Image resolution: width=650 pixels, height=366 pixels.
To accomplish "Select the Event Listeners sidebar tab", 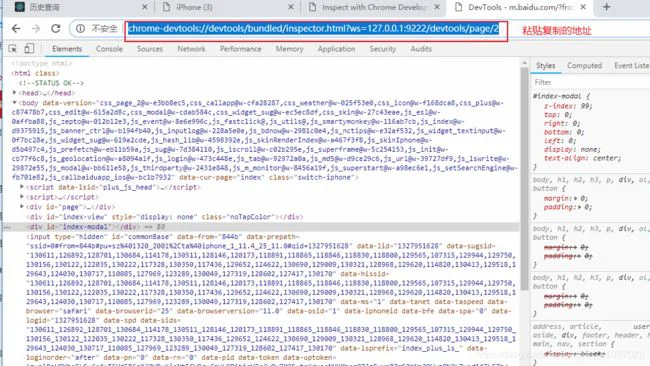I will point(632,65).
